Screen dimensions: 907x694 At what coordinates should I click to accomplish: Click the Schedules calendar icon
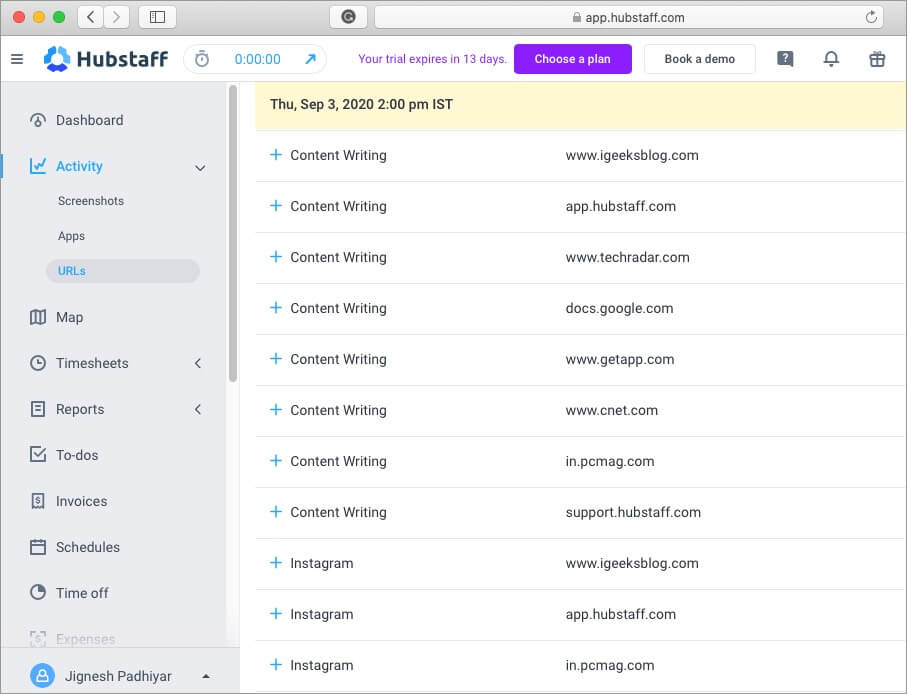38,547
